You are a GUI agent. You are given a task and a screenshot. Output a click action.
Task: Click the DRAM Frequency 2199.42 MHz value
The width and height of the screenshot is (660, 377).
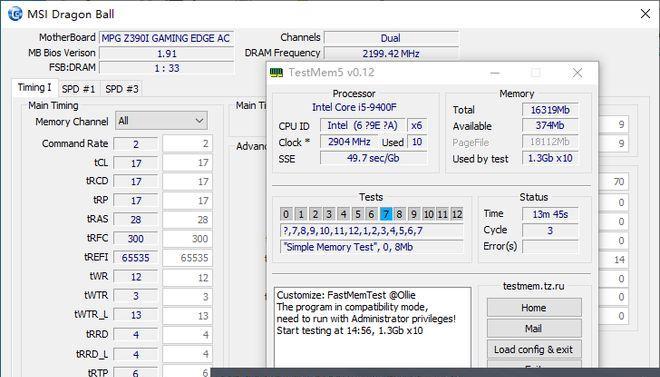point(391,53)
